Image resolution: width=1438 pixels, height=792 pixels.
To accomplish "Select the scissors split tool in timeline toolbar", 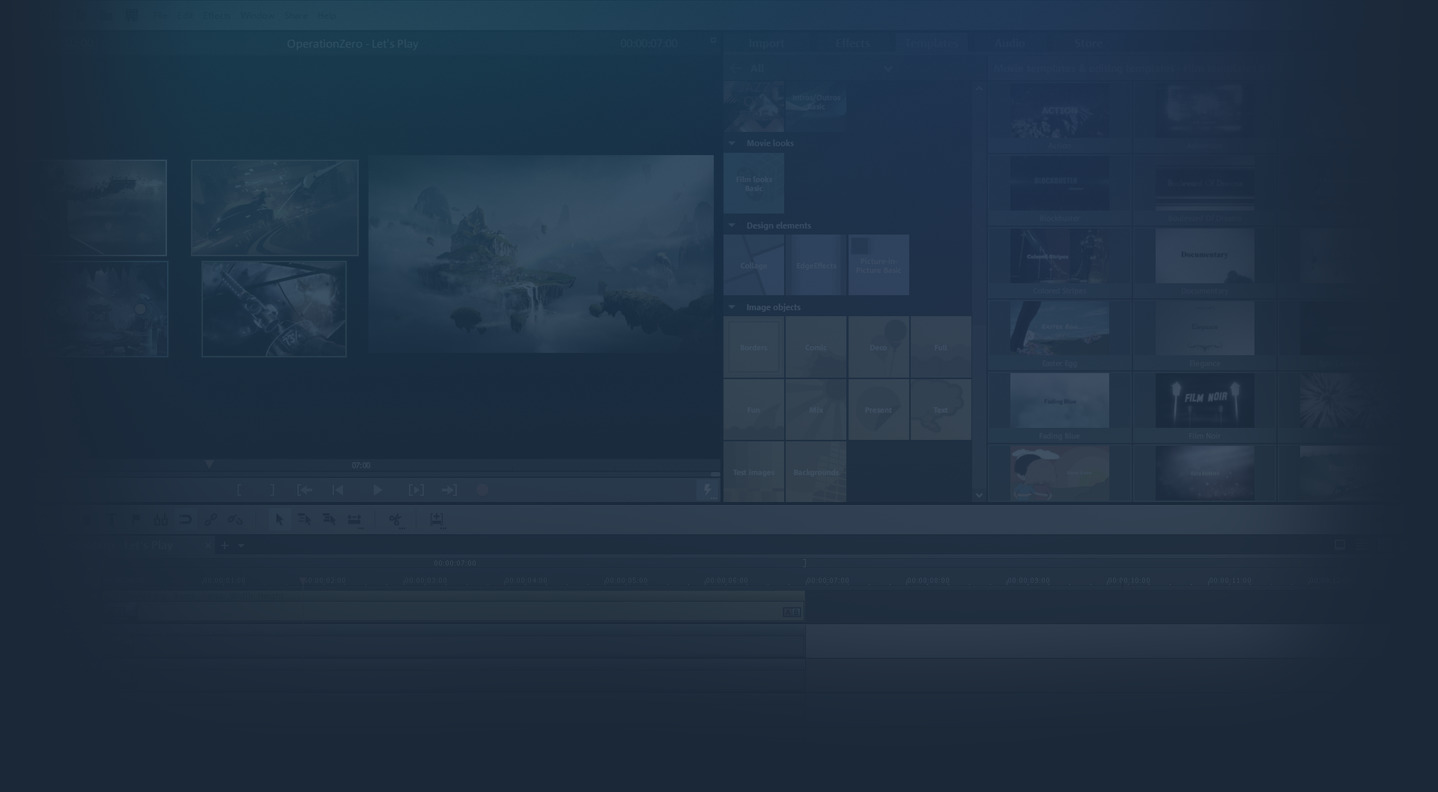I will pos(395,520).
